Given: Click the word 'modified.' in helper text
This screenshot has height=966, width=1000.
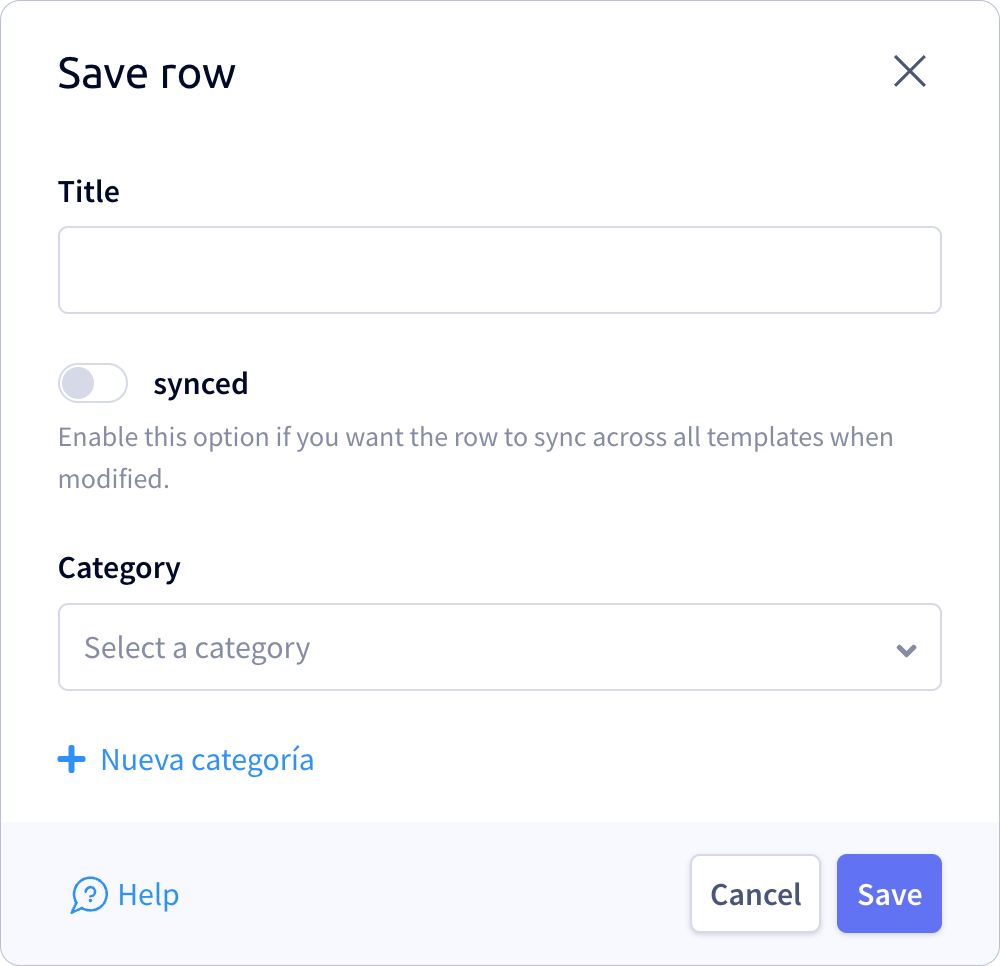Looking at the screenshot, I should [x=114, y=479].
